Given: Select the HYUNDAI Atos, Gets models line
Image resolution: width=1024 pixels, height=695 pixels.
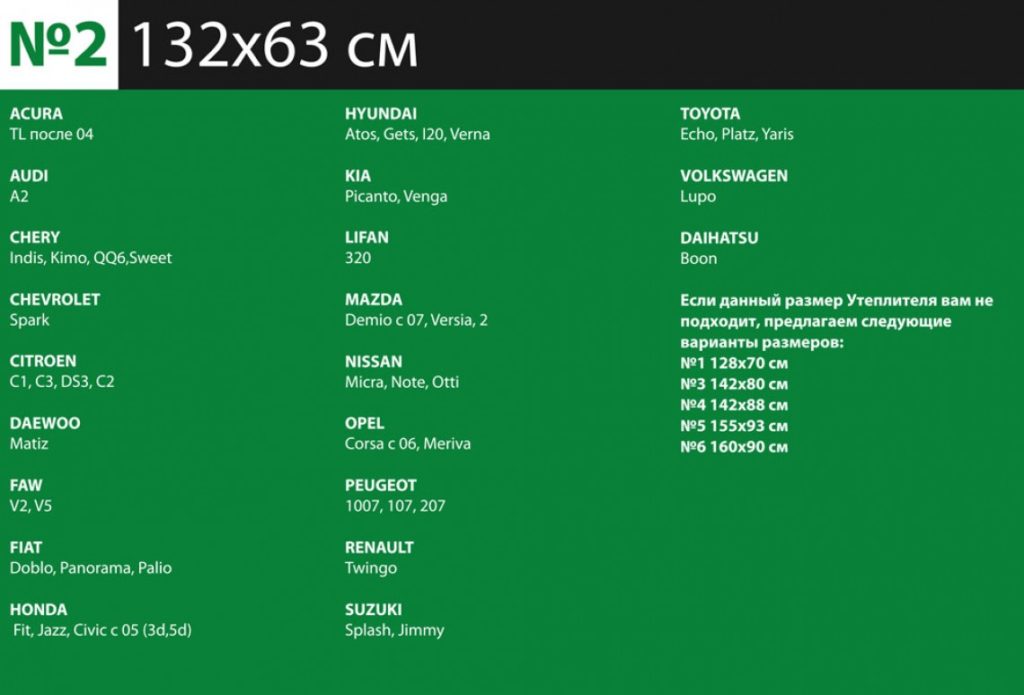Looking at the screenshot, I should pos(417,135).
